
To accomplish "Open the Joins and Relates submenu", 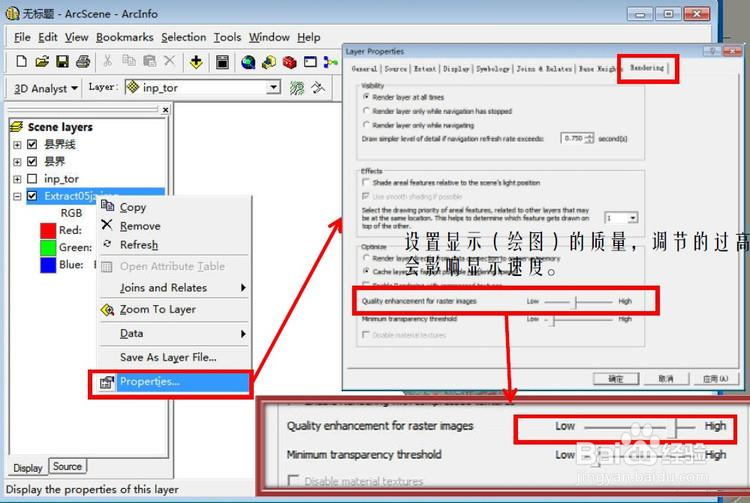I will pyautogui.click(x=174, y=287).
